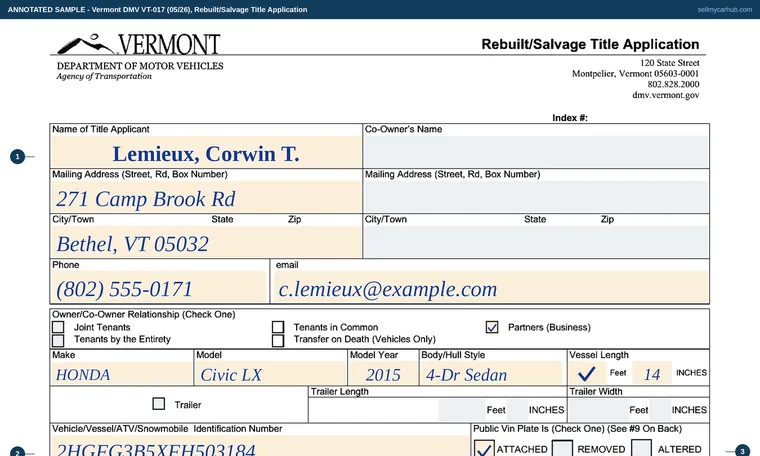Viewport: 760px width, 456px height.
Task: Click the Agency of Transportation text
Action: coord(104,76)
